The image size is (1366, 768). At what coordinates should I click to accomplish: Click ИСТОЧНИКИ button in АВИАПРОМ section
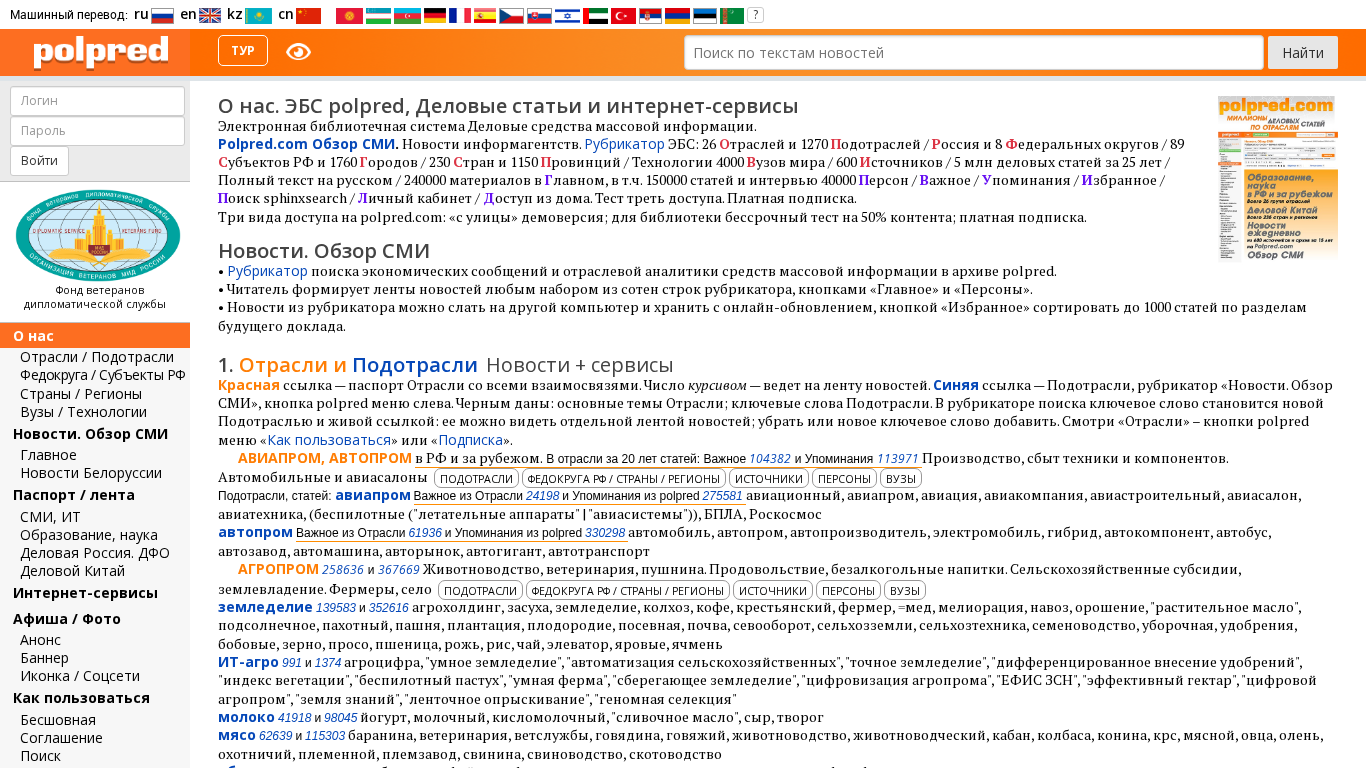point(768,479)
